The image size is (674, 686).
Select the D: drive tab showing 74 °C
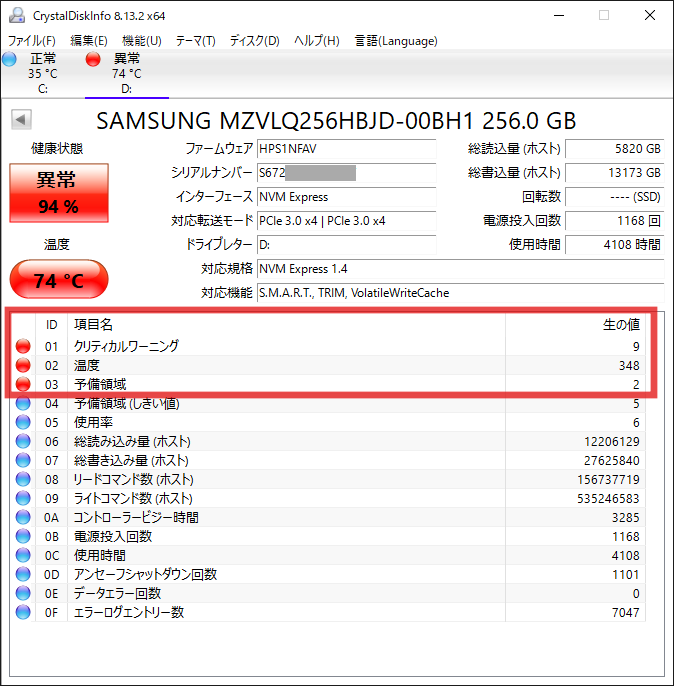pyautogui.click(x=126, y=74)
